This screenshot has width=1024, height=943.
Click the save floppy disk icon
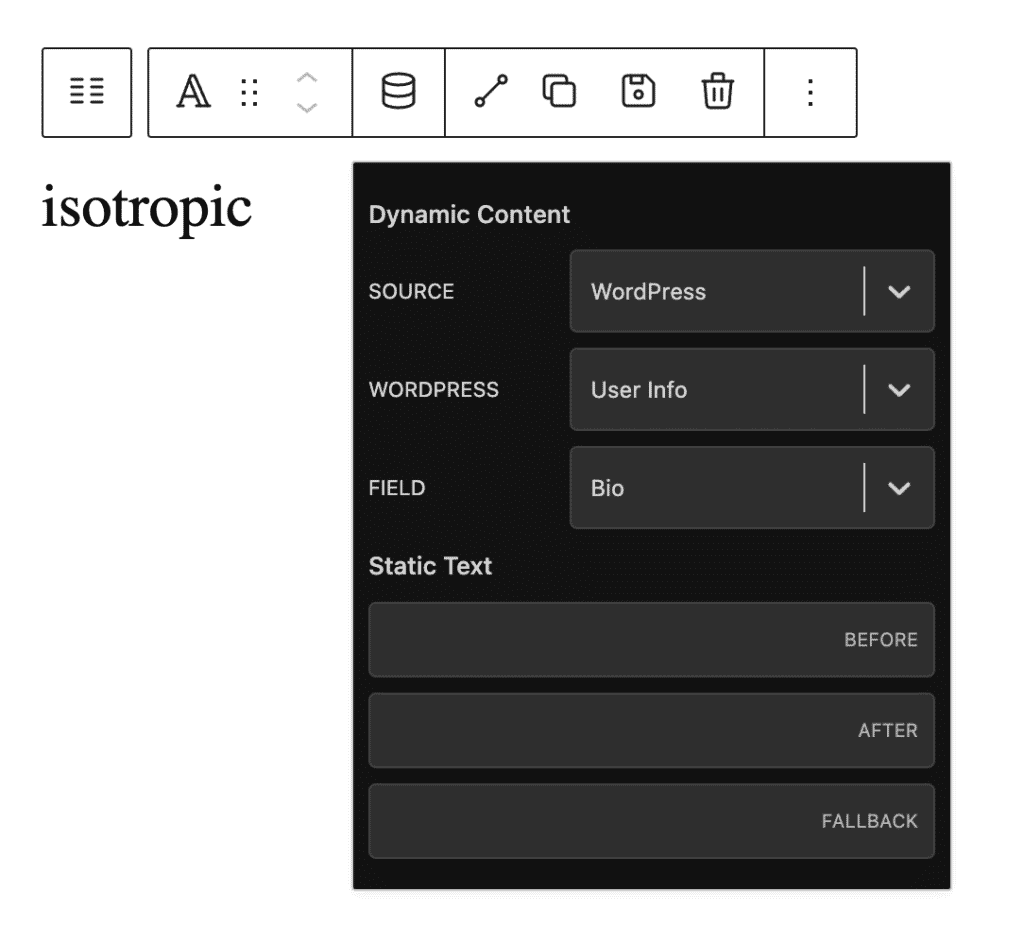coord(638,91)
